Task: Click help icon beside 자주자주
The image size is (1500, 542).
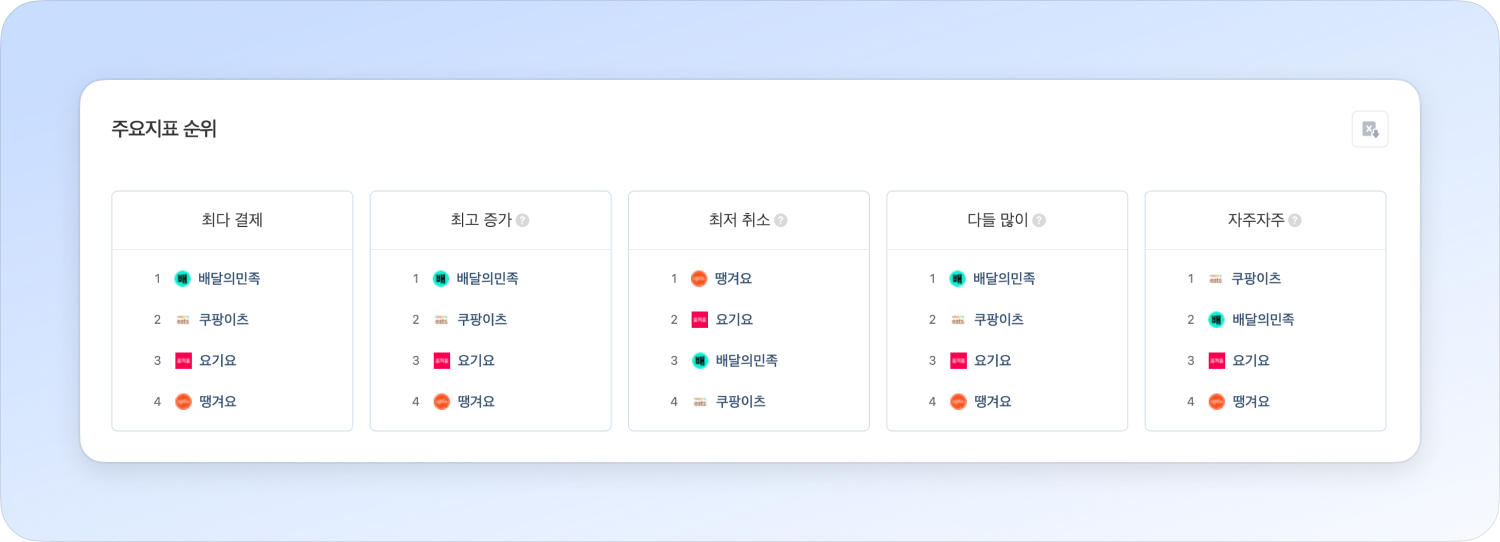Action: [1295, 221]
